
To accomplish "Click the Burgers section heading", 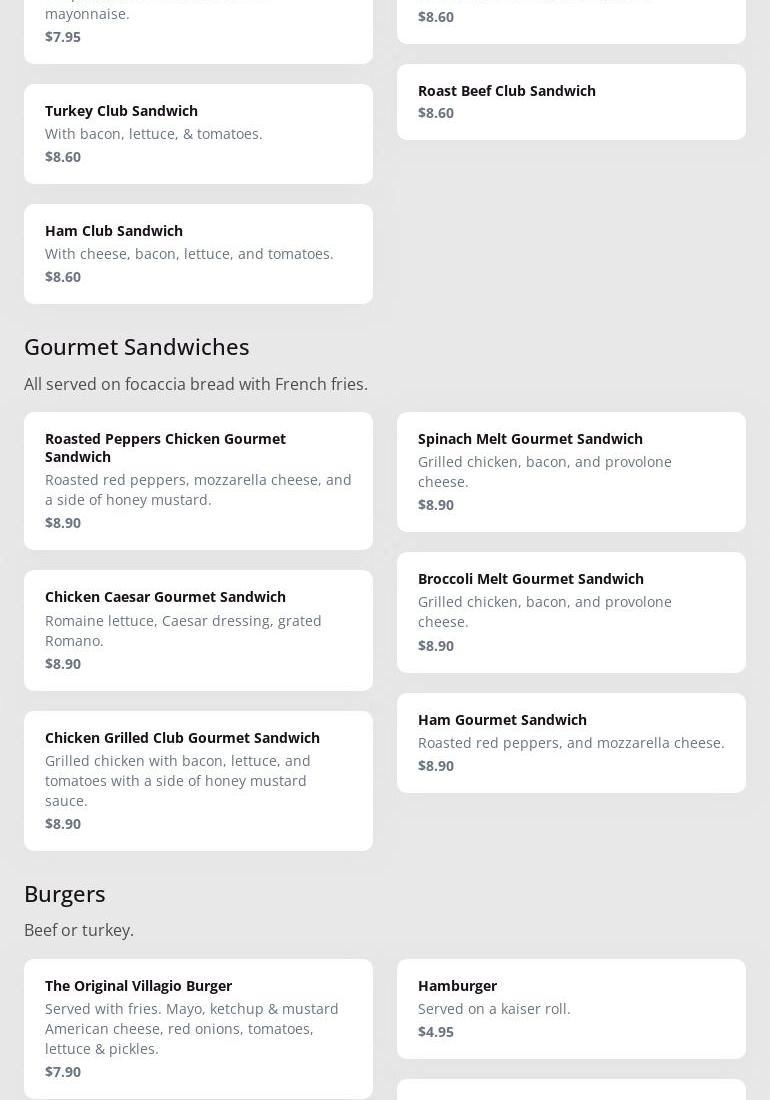I will click(x=65, y=893).
